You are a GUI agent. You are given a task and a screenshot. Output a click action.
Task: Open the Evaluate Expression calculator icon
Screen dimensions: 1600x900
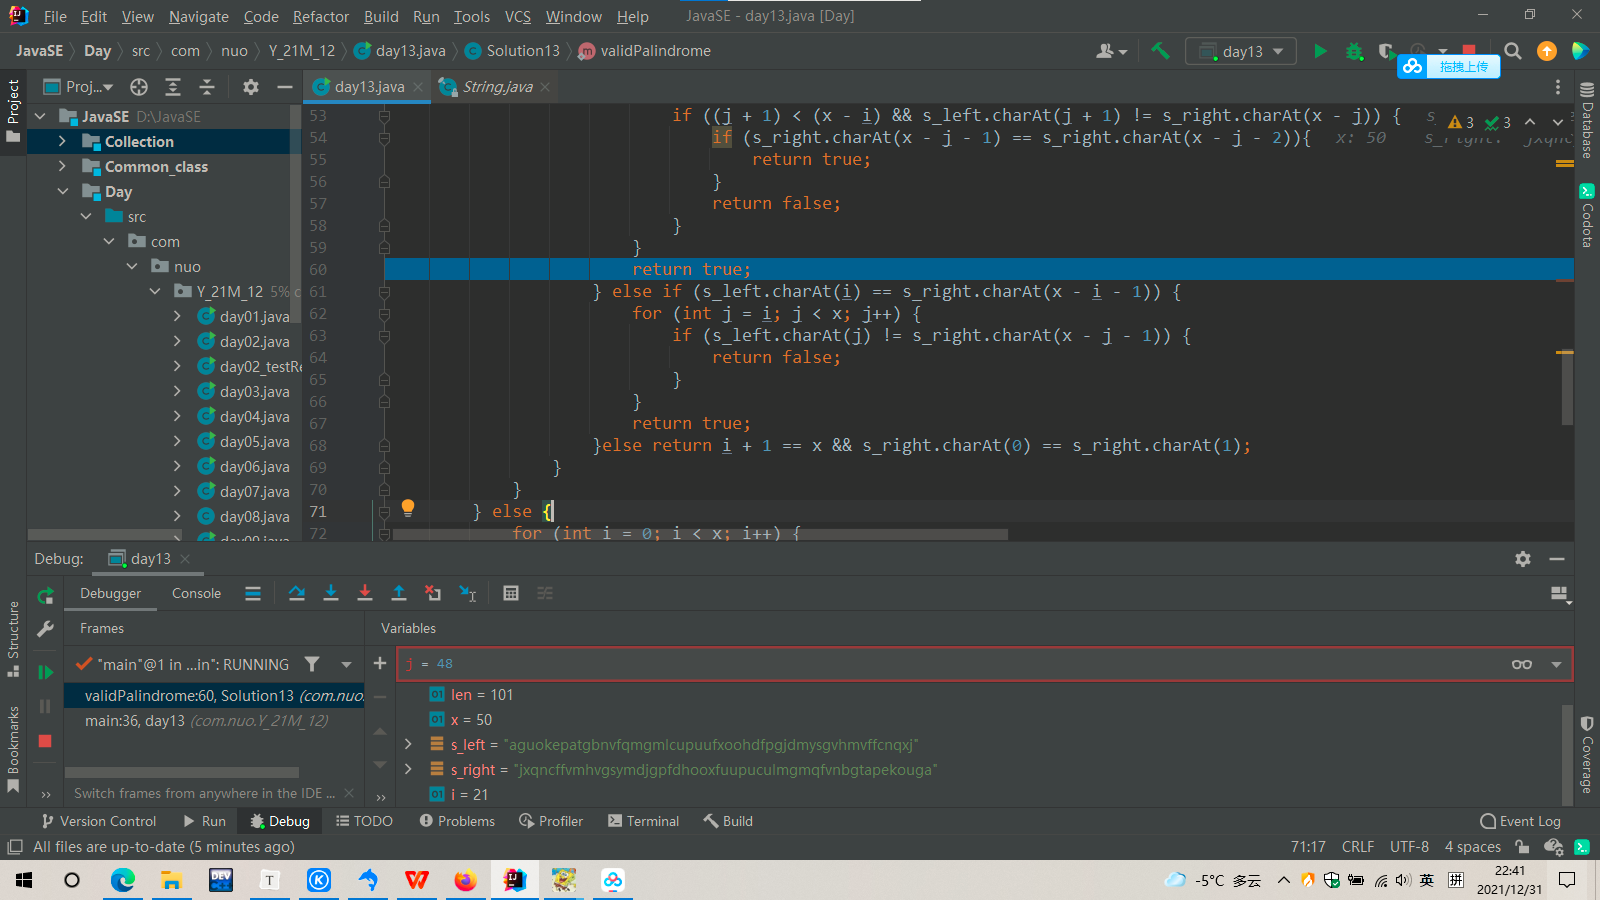(x=511, y=593)
